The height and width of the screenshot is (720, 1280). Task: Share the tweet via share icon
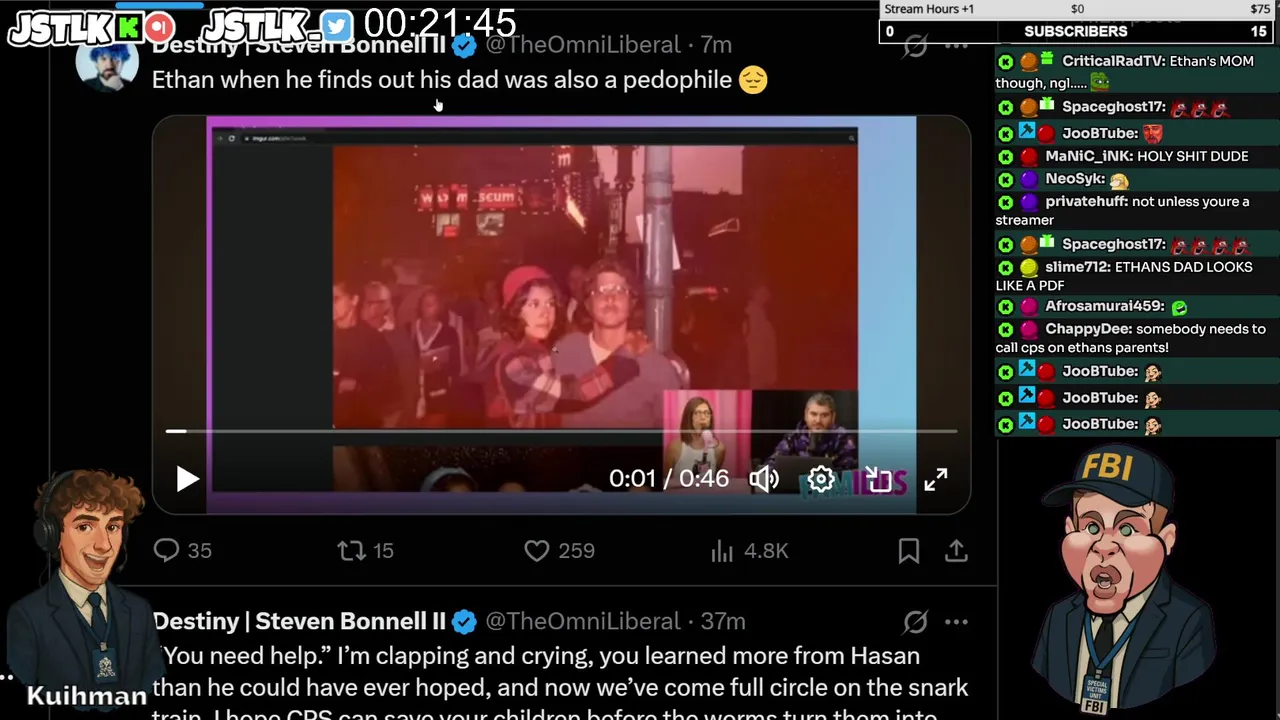click(x=956, y=550)
